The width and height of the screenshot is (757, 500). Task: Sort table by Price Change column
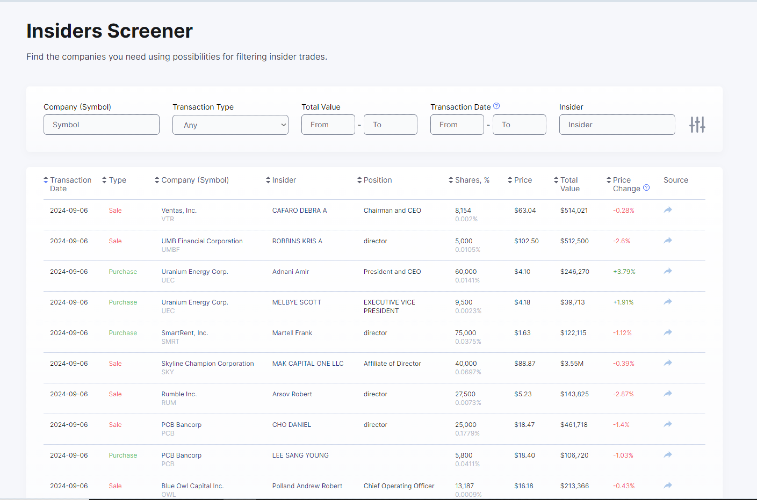(623, 184)
